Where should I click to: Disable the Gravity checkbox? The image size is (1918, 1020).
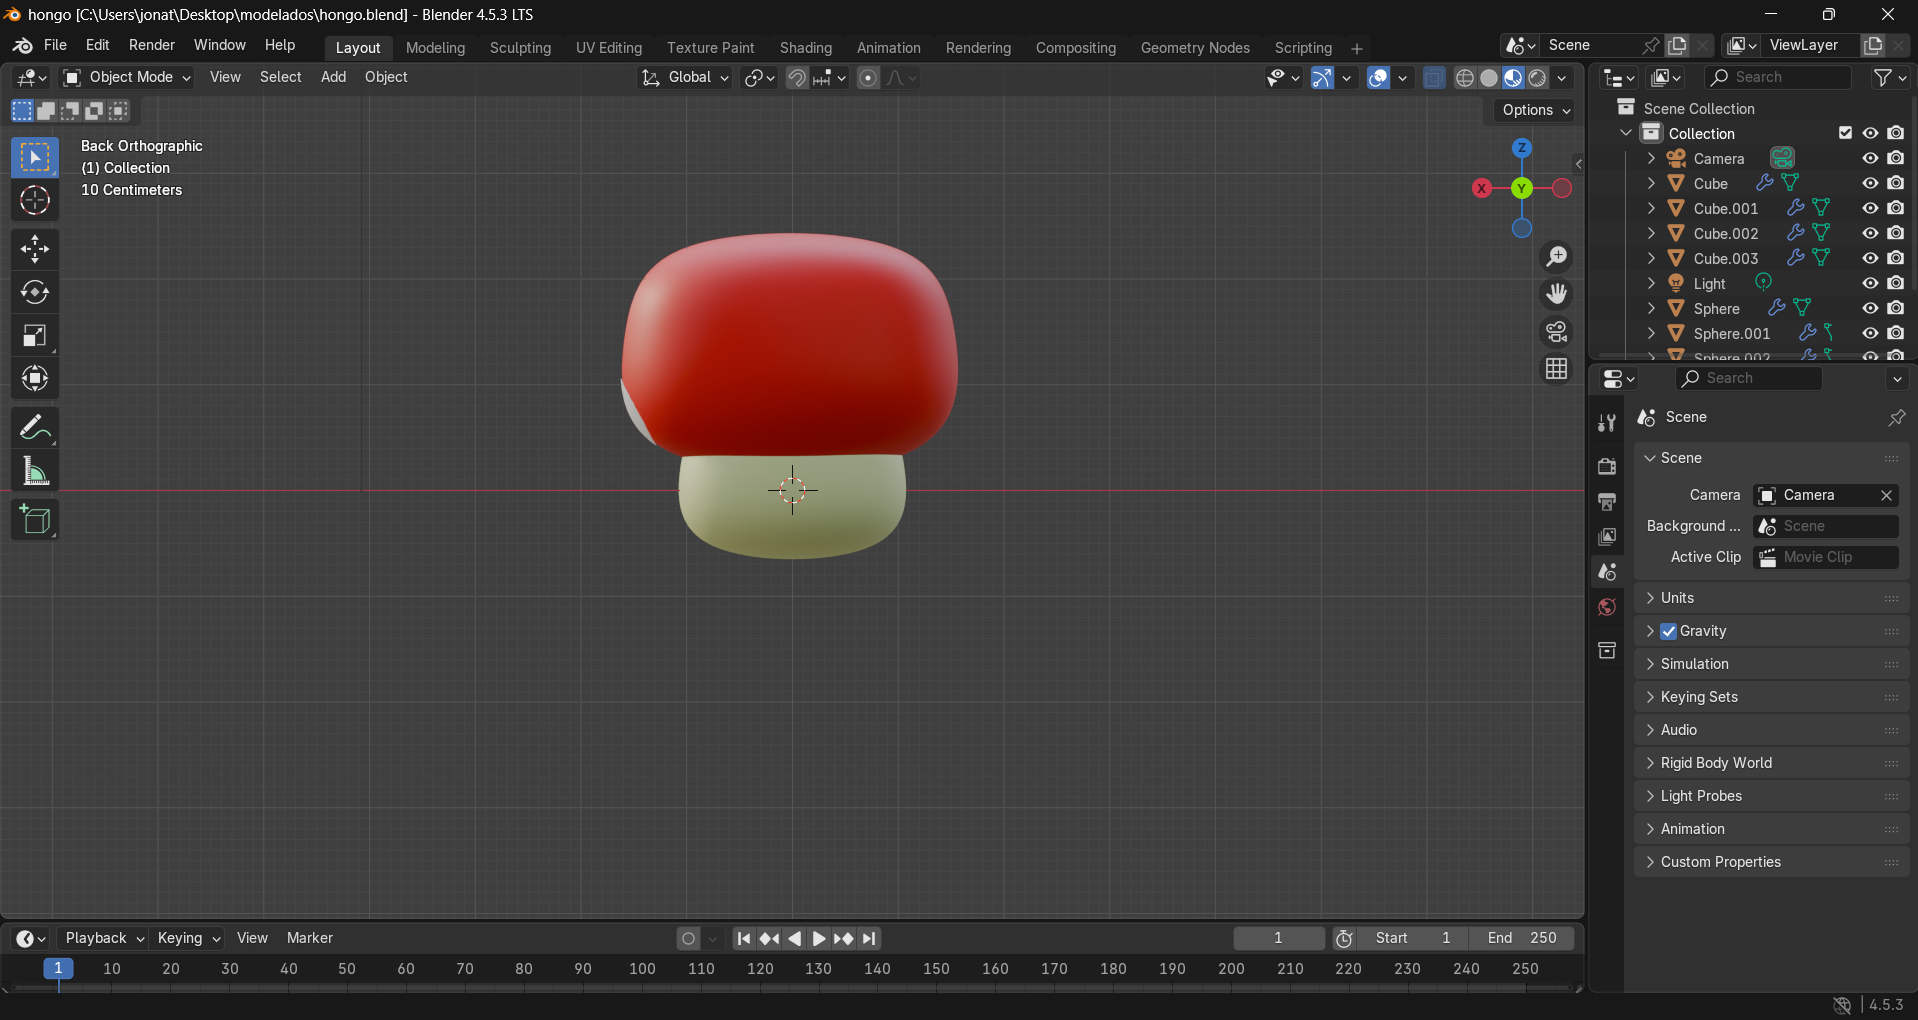tap(1668, 631)
